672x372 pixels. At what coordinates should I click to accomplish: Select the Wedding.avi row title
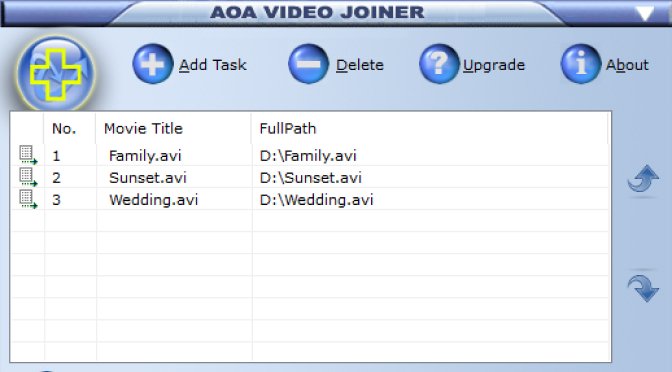click(x=153, y=200)
